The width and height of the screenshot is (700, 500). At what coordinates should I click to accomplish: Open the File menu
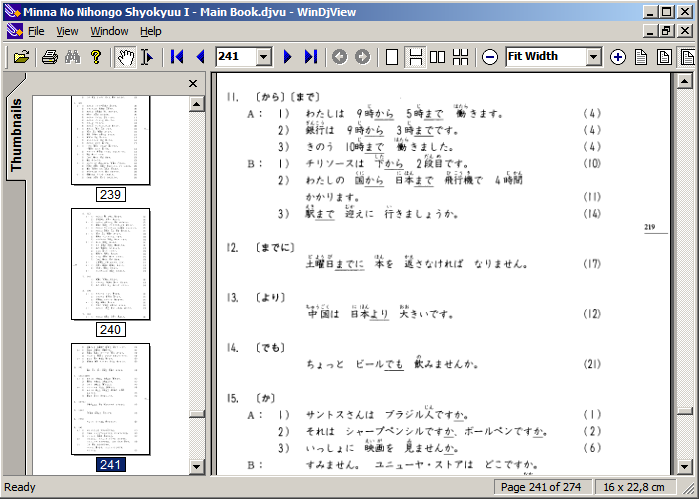36,31
